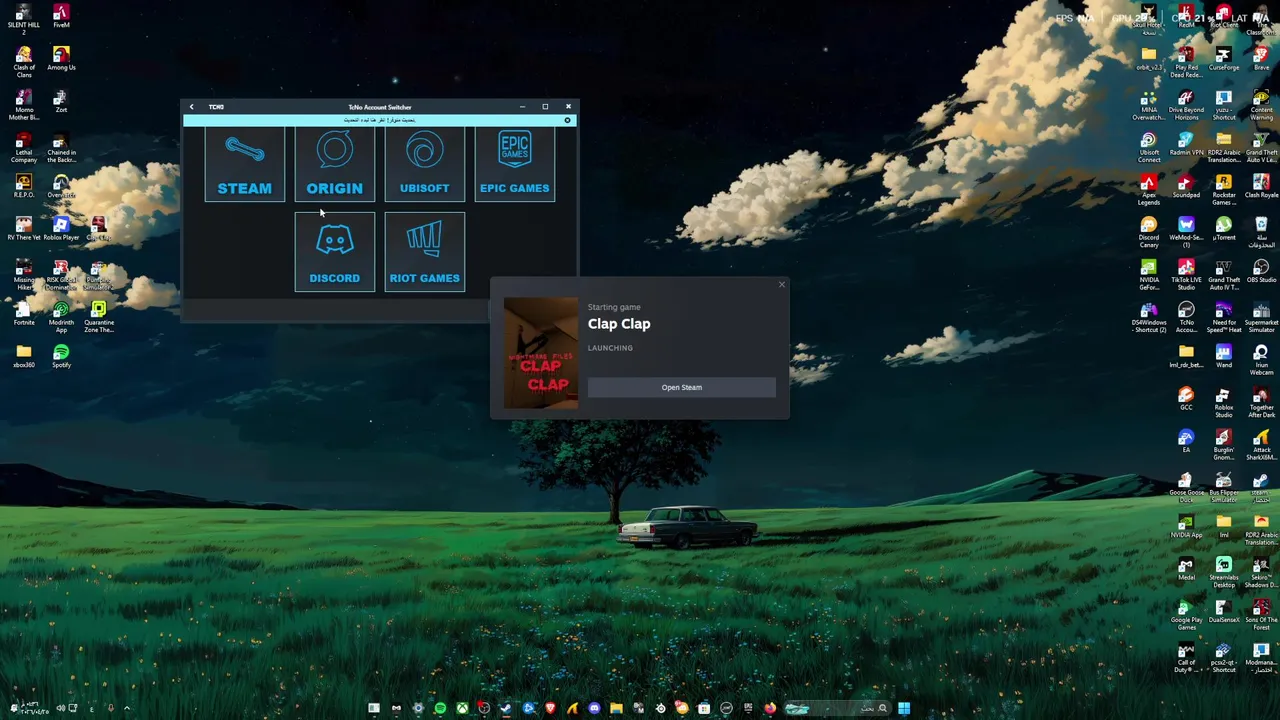Open the Steam platform in TcNo Account Switcher
The width and height of the screenshot is (1280, 720).
[244, 165]
